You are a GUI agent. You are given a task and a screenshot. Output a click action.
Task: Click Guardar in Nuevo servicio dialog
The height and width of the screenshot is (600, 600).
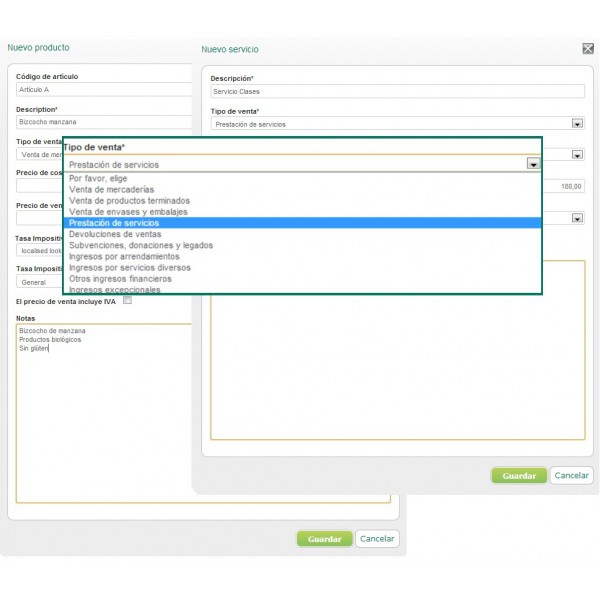click(519, 476)
